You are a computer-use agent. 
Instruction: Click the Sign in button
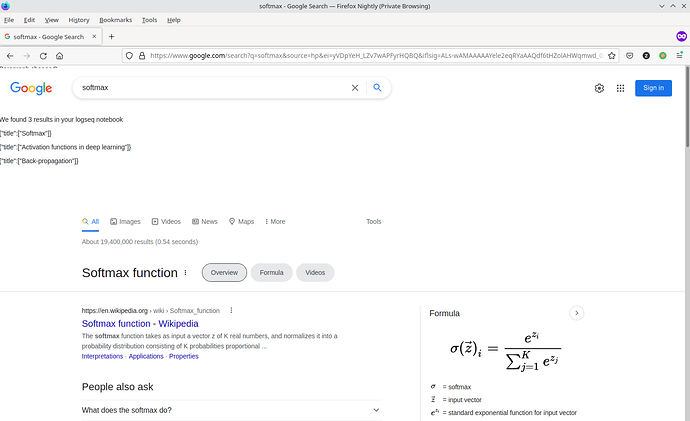pyautogui.click(x=653, y=88)
